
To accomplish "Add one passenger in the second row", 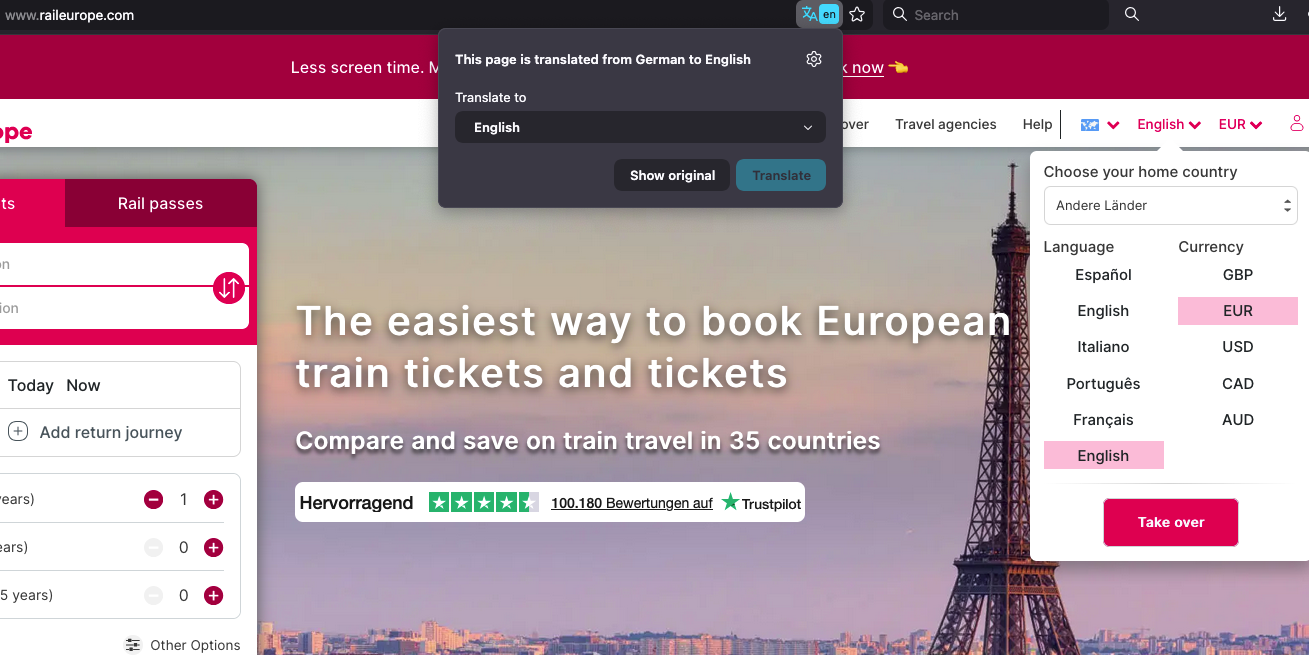I will pos(213,547).
